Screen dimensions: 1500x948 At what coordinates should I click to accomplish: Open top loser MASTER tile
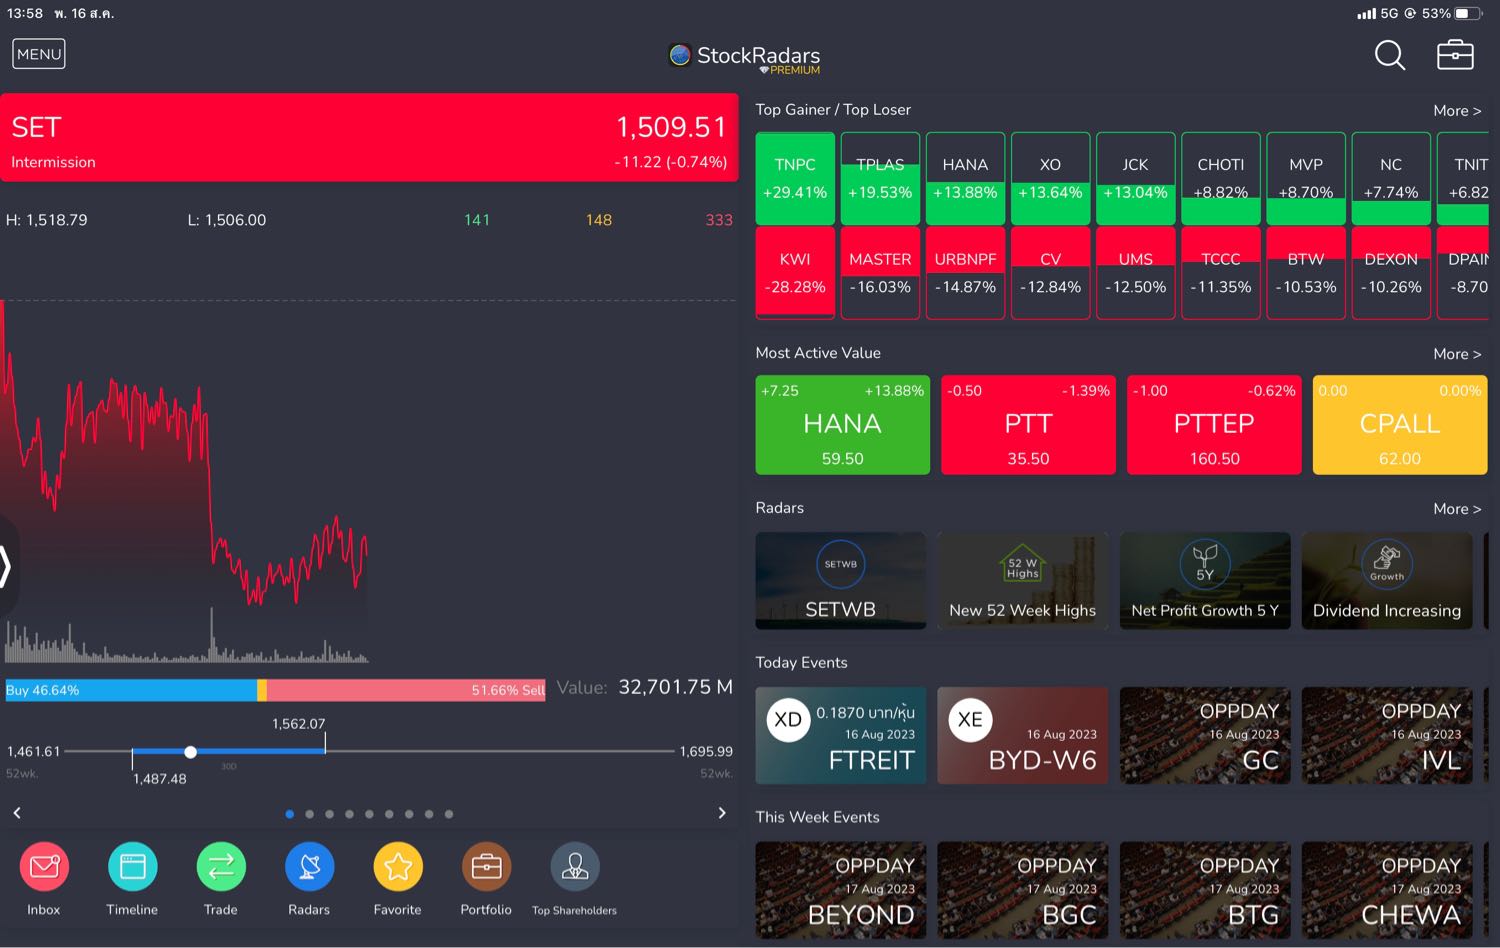[880, 273]
